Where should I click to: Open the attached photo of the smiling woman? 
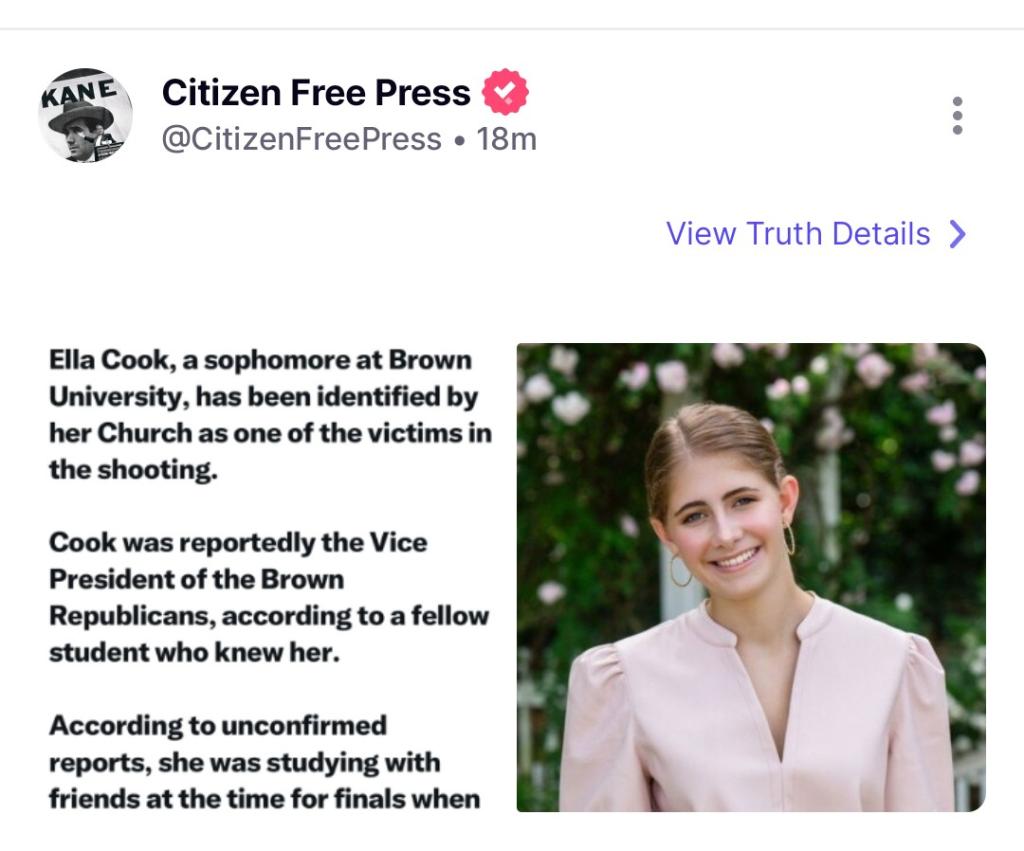pos(750,576)
